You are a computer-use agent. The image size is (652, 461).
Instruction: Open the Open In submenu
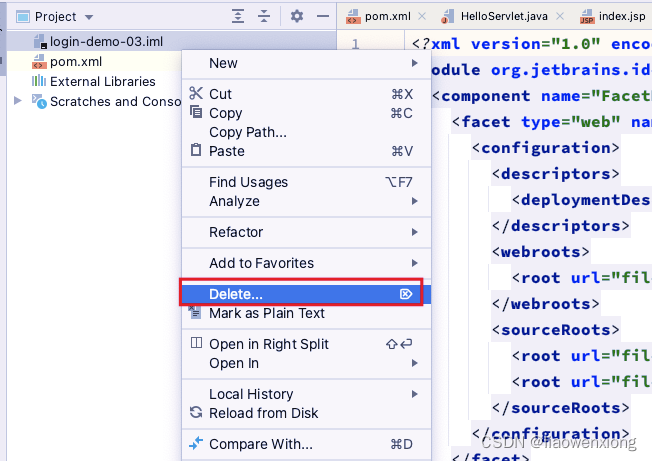(x=306, y=363)
